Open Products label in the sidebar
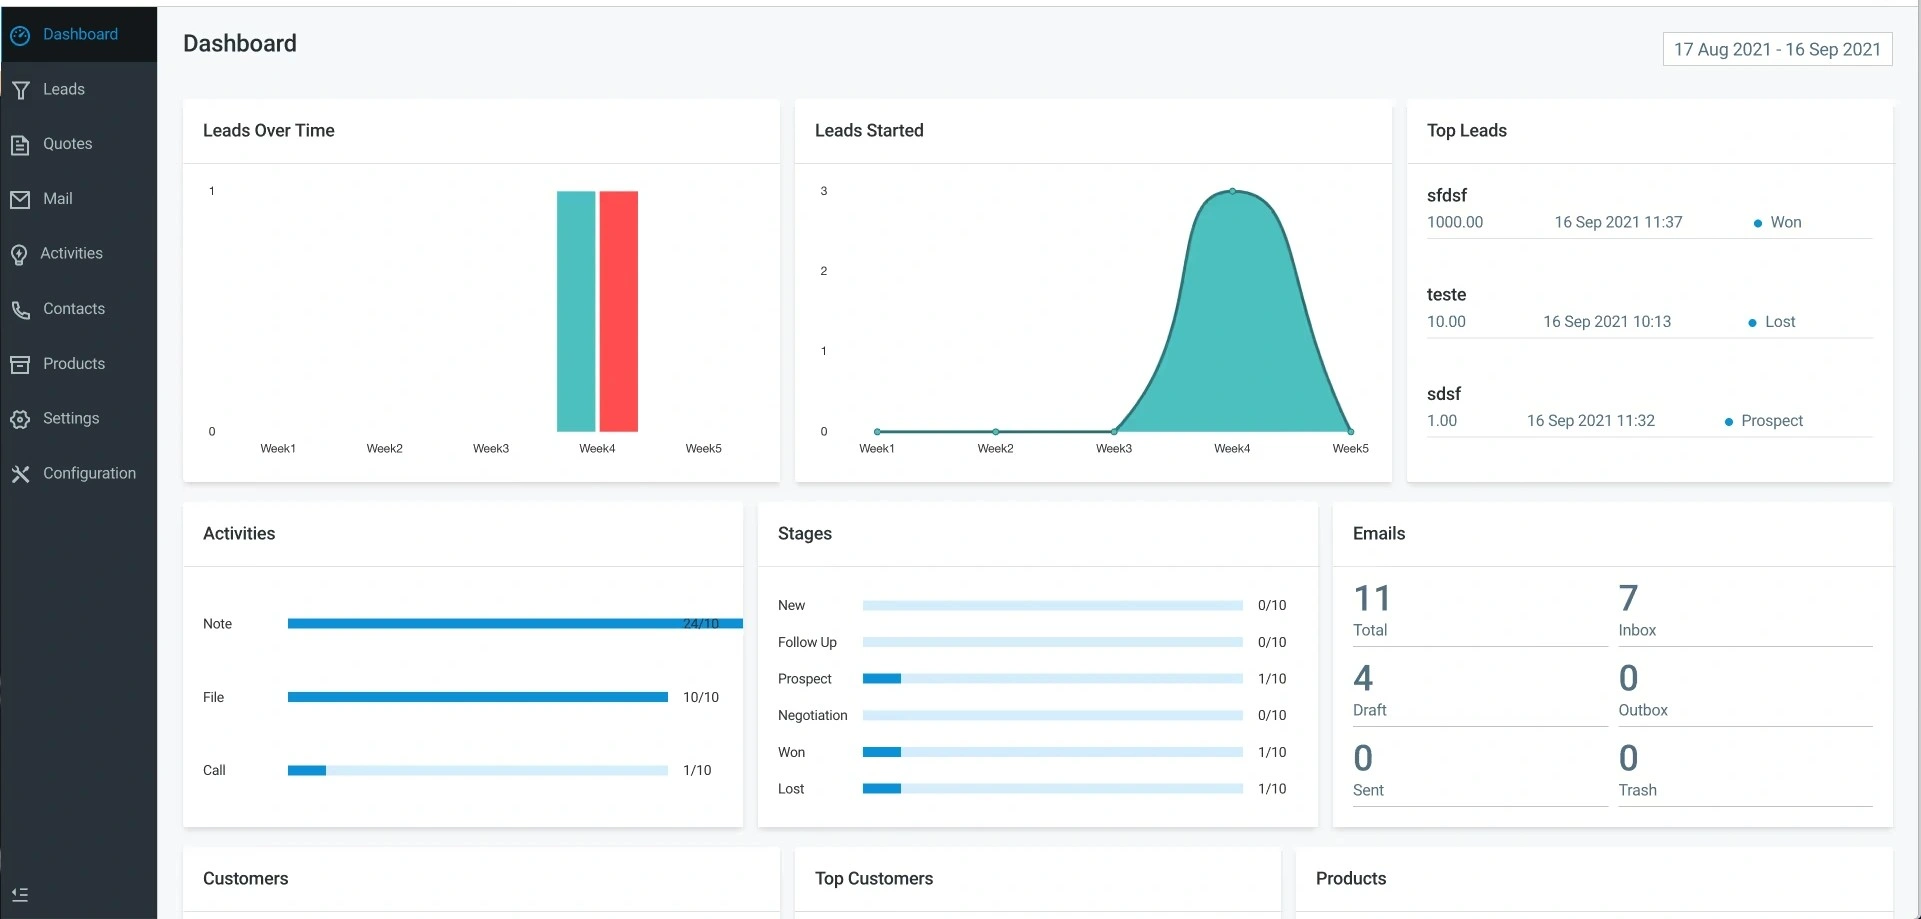This screenshot has height=919, width=1921. coord(74,363)
